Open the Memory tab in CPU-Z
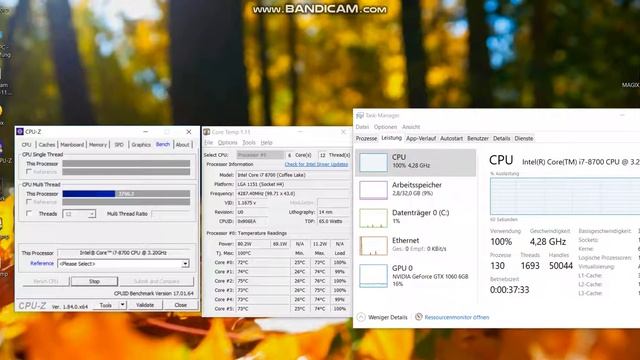Screen dimensions: 640x360 pos(98,144)
